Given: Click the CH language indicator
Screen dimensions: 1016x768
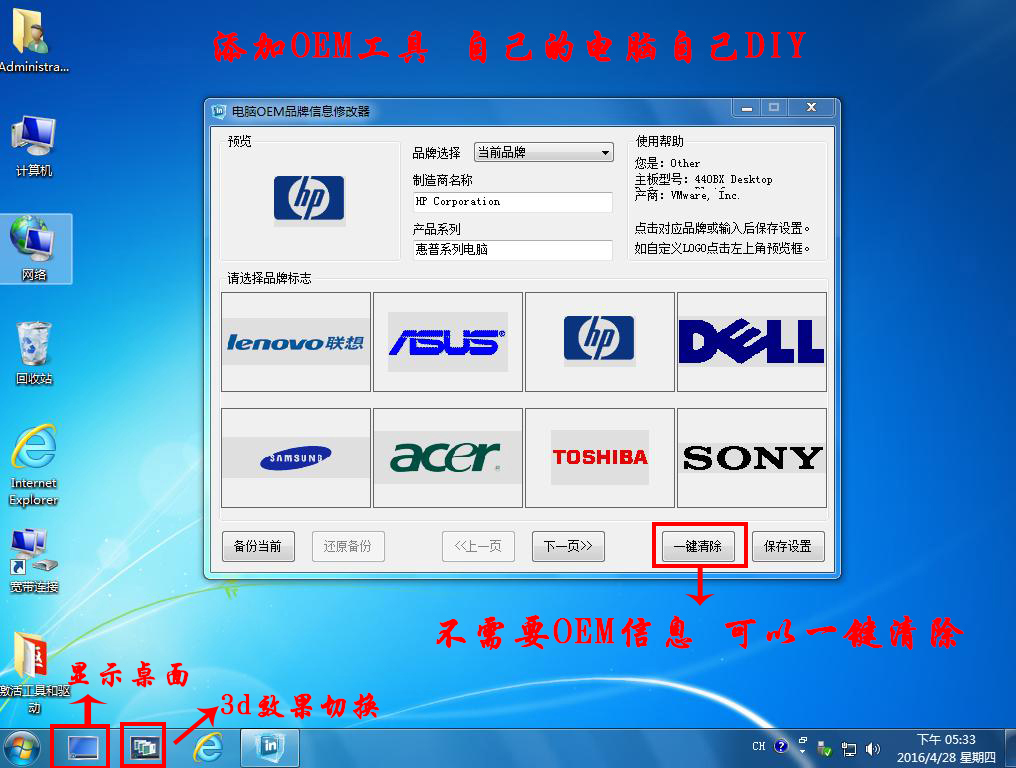Looking at the screenshot, I should point(759,747).
